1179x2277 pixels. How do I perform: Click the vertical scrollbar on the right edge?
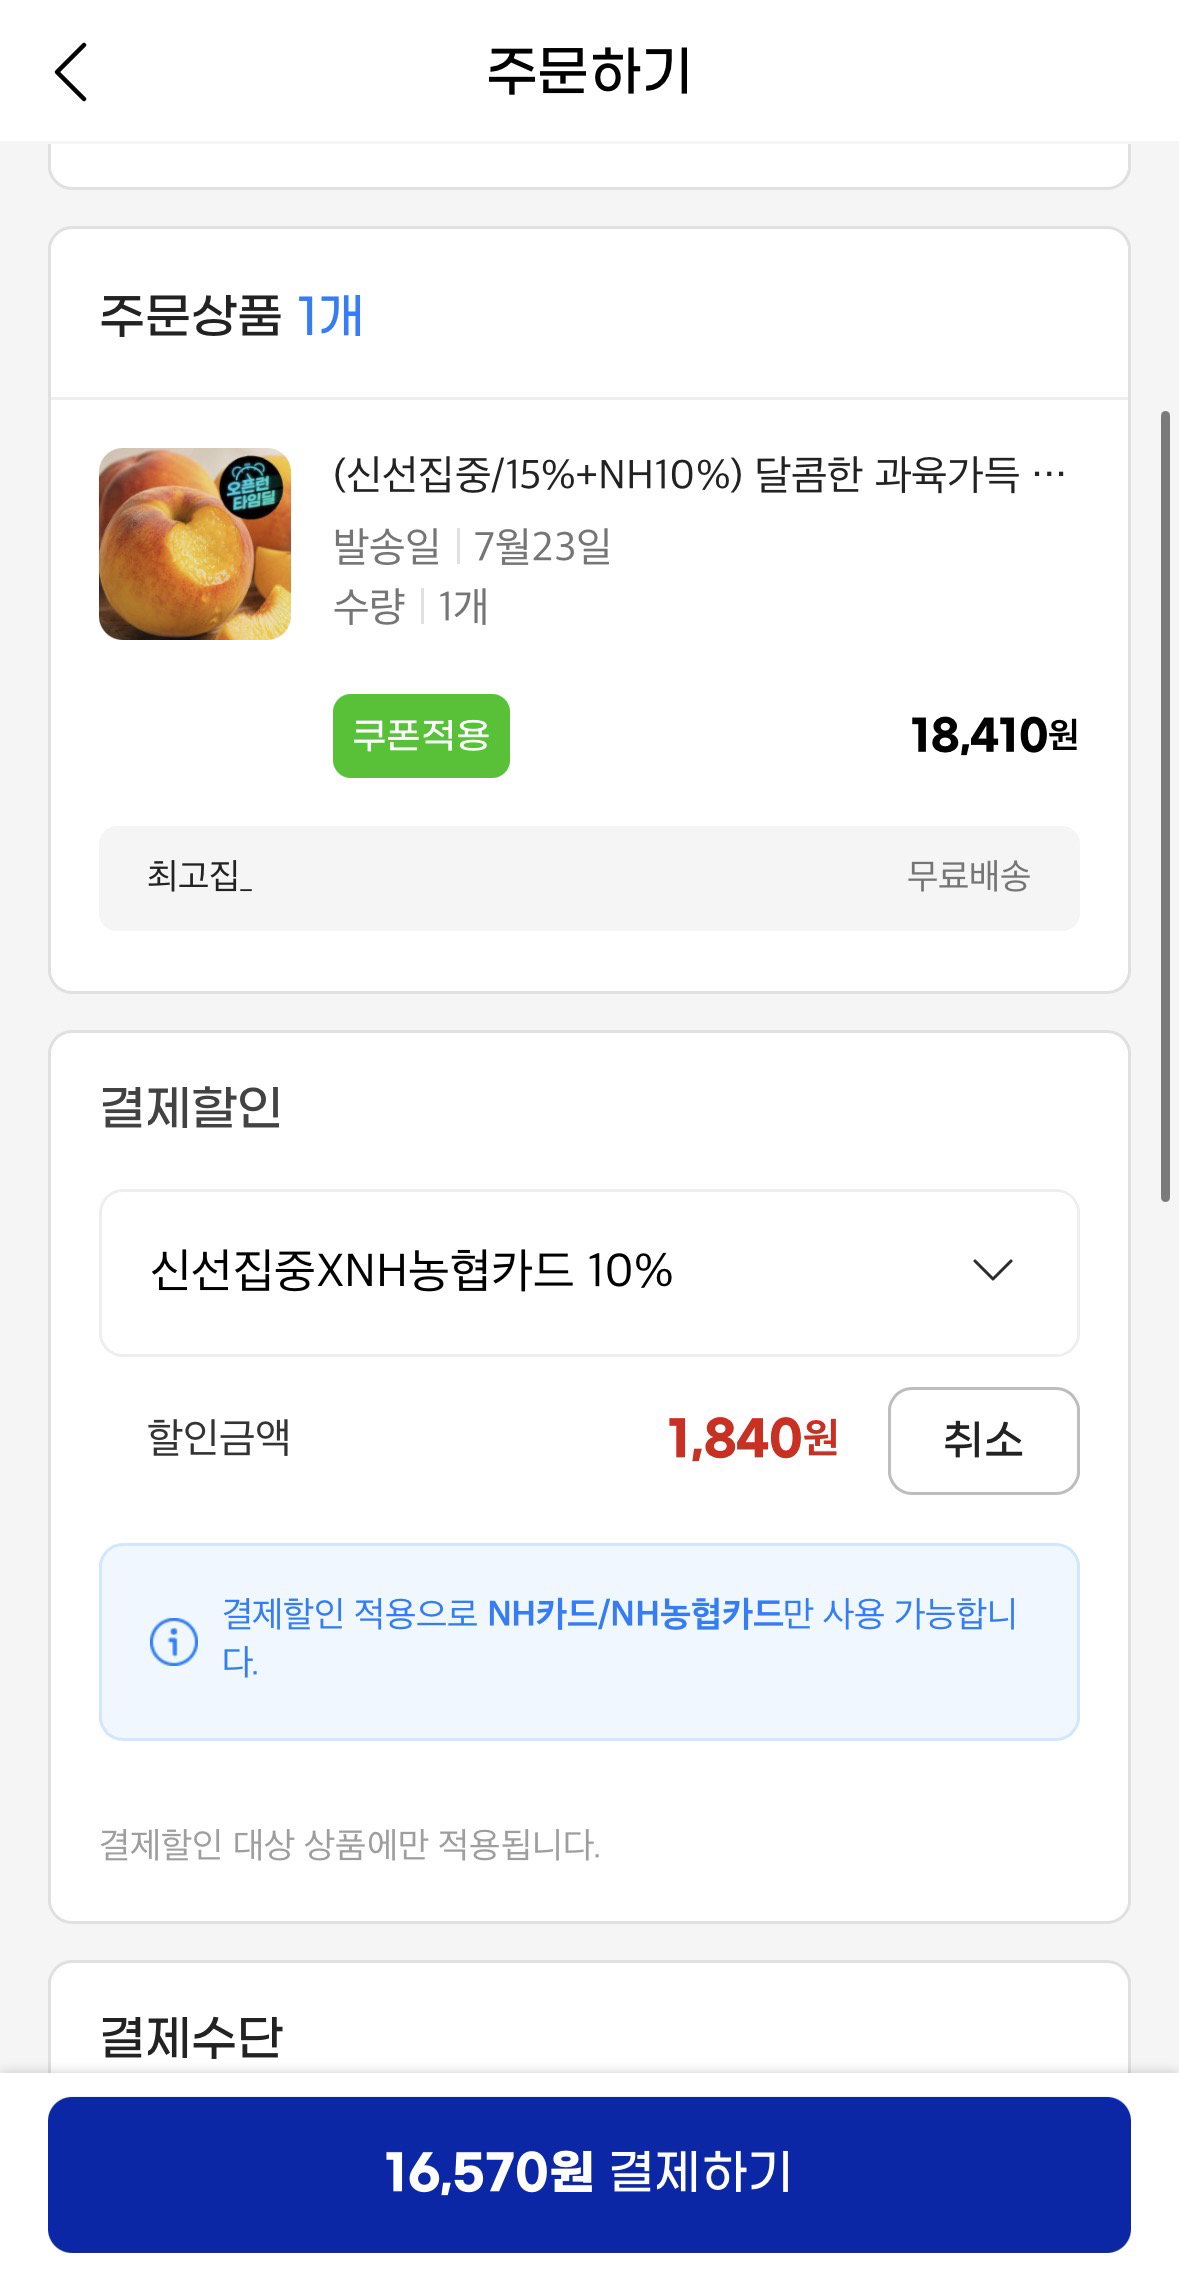pos(1165,805)
